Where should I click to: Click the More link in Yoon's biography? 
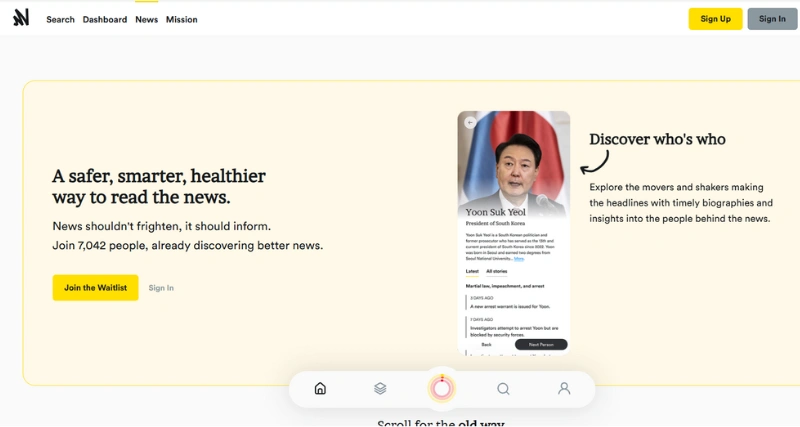coord(519,259)
